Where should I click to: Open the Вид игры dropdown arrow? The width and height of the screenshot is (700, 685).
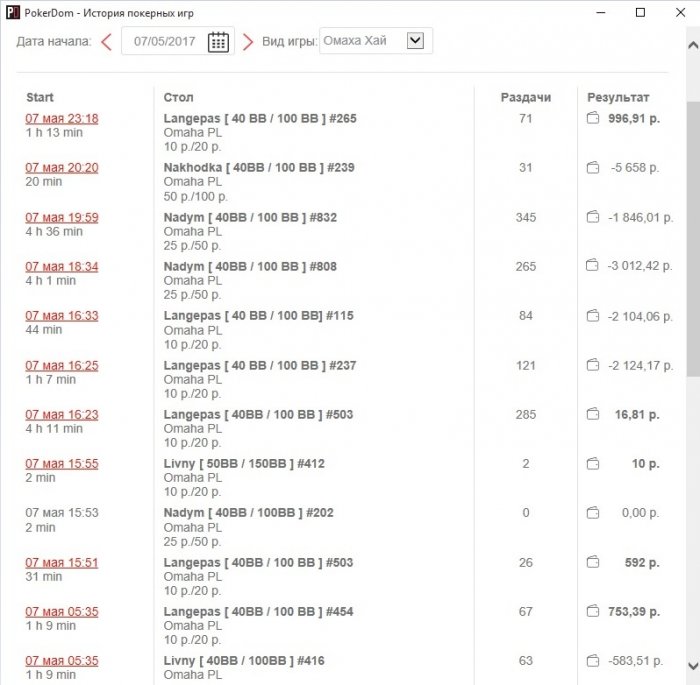pyautogui.click(x=415, y=41)
